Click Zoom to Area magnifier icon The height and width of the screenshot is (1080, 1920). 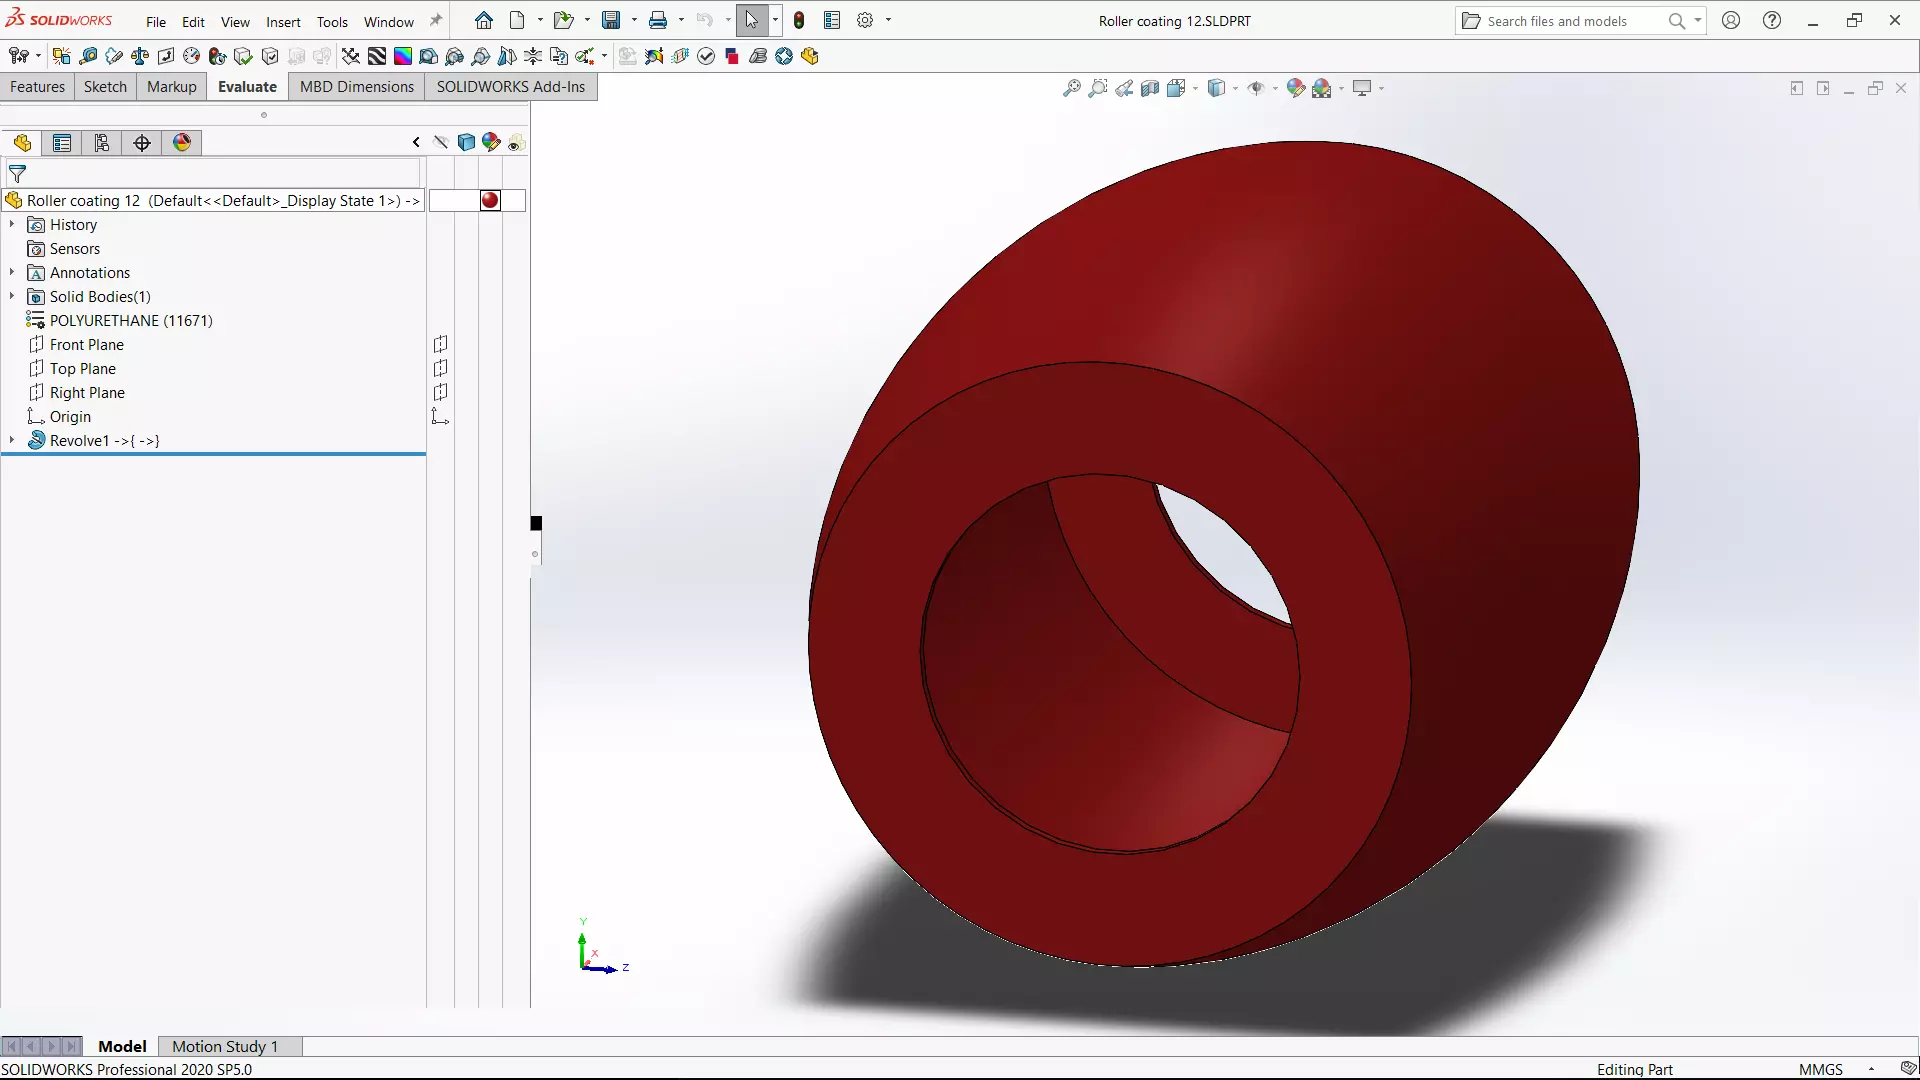[x=1098, y=88]
